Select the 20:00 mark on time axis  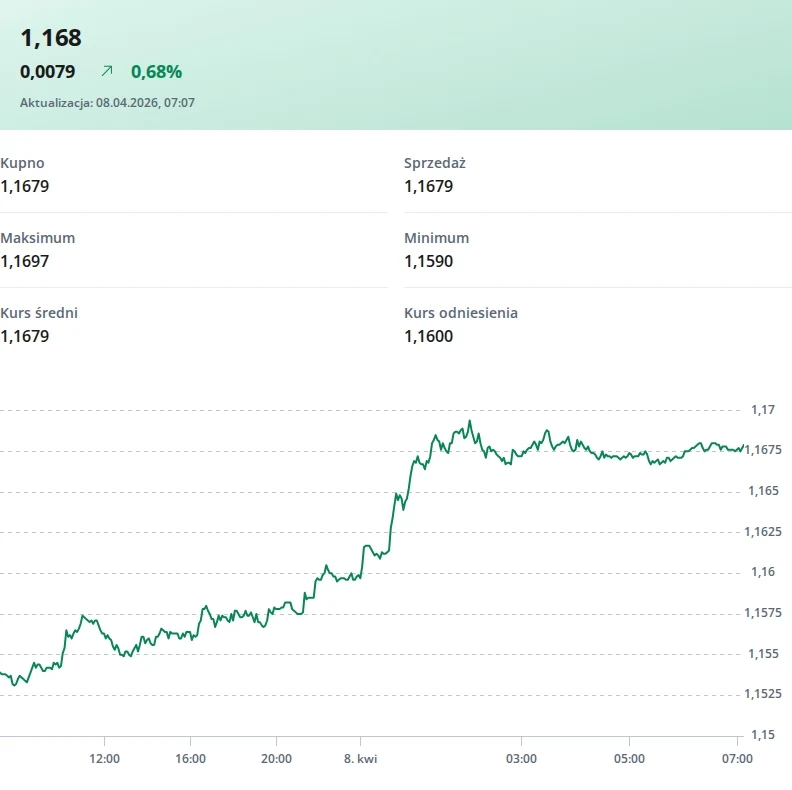click(276, 759)
